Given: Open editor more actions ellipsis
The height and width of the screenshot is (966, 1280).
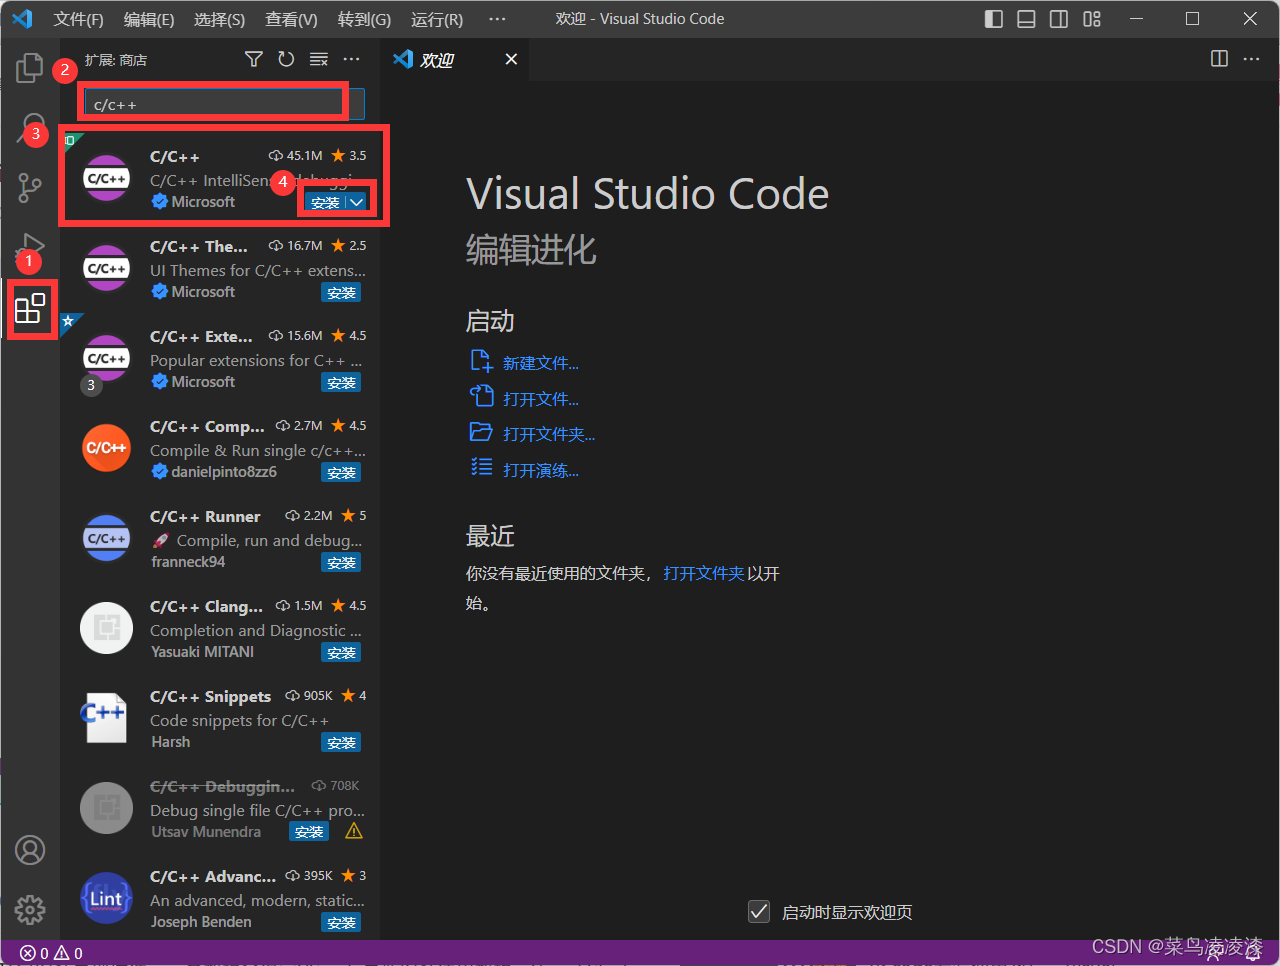Looking at the screenshot, I should [1251, 59].
